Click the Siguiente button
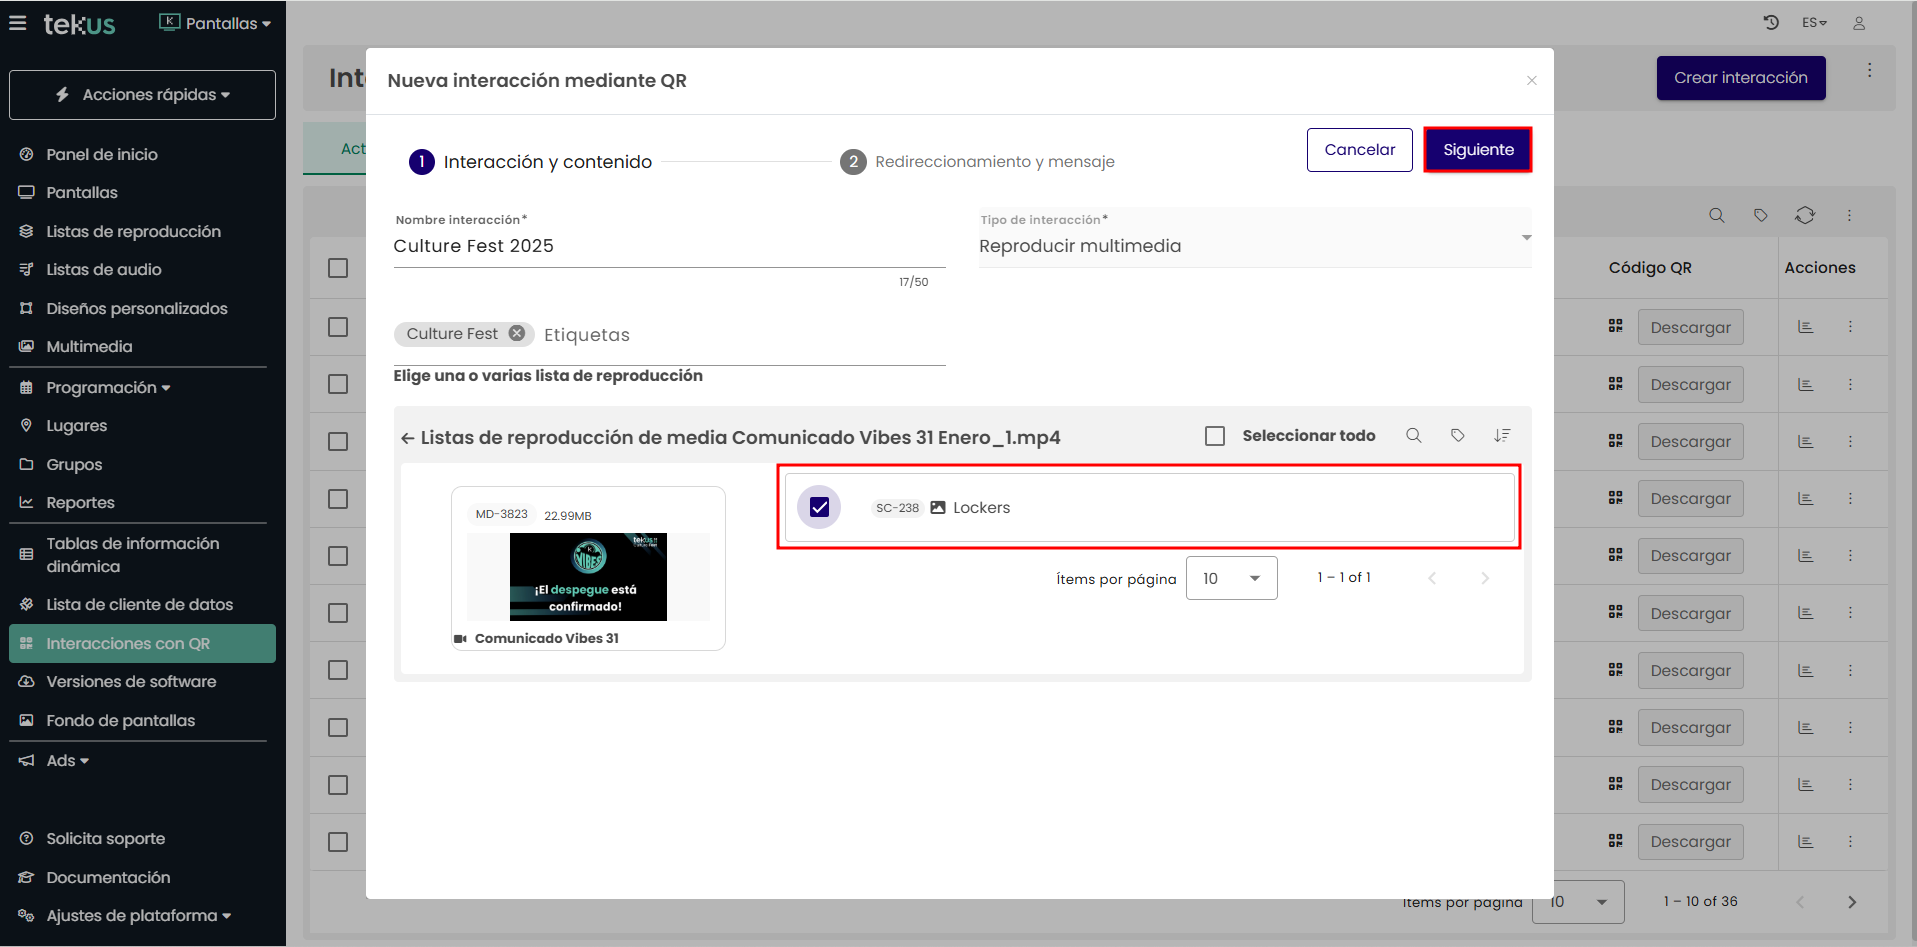Image resolution: width=1917 pixels, height=947 pixels. tap(1477, 150)
